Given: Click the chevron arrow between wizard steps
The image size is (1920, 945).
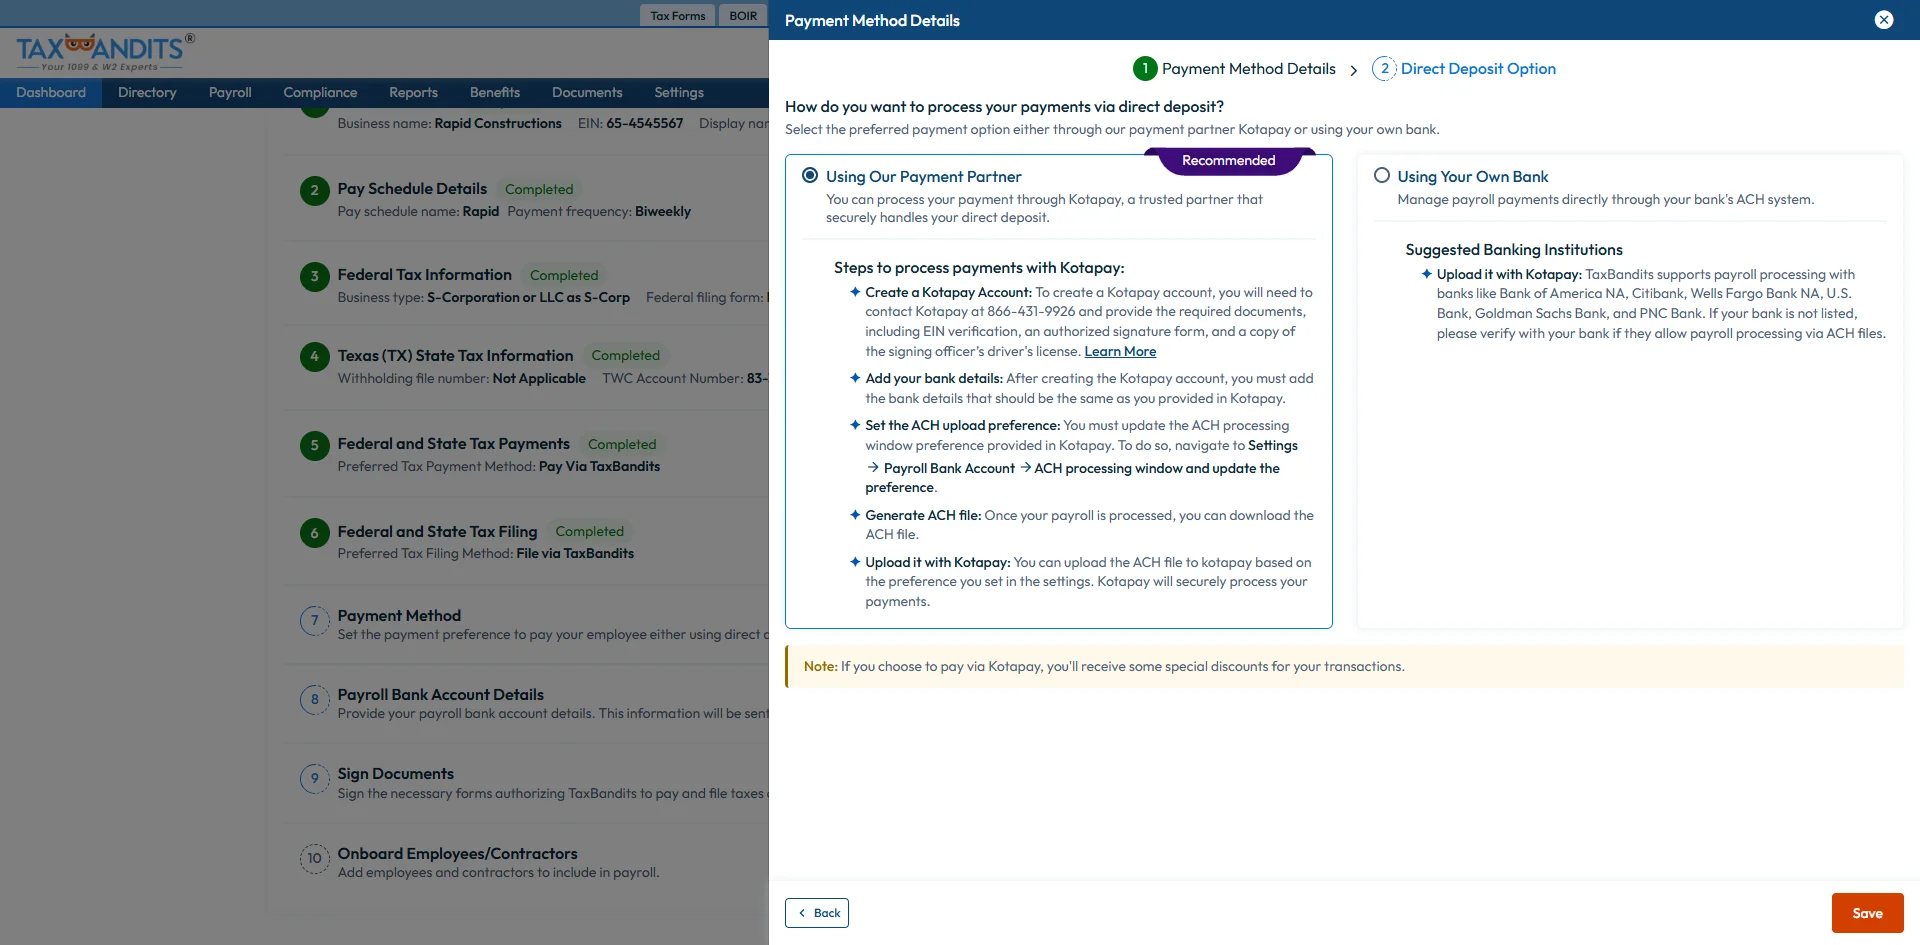Looking at the screenshot, I should [1353, 70].
